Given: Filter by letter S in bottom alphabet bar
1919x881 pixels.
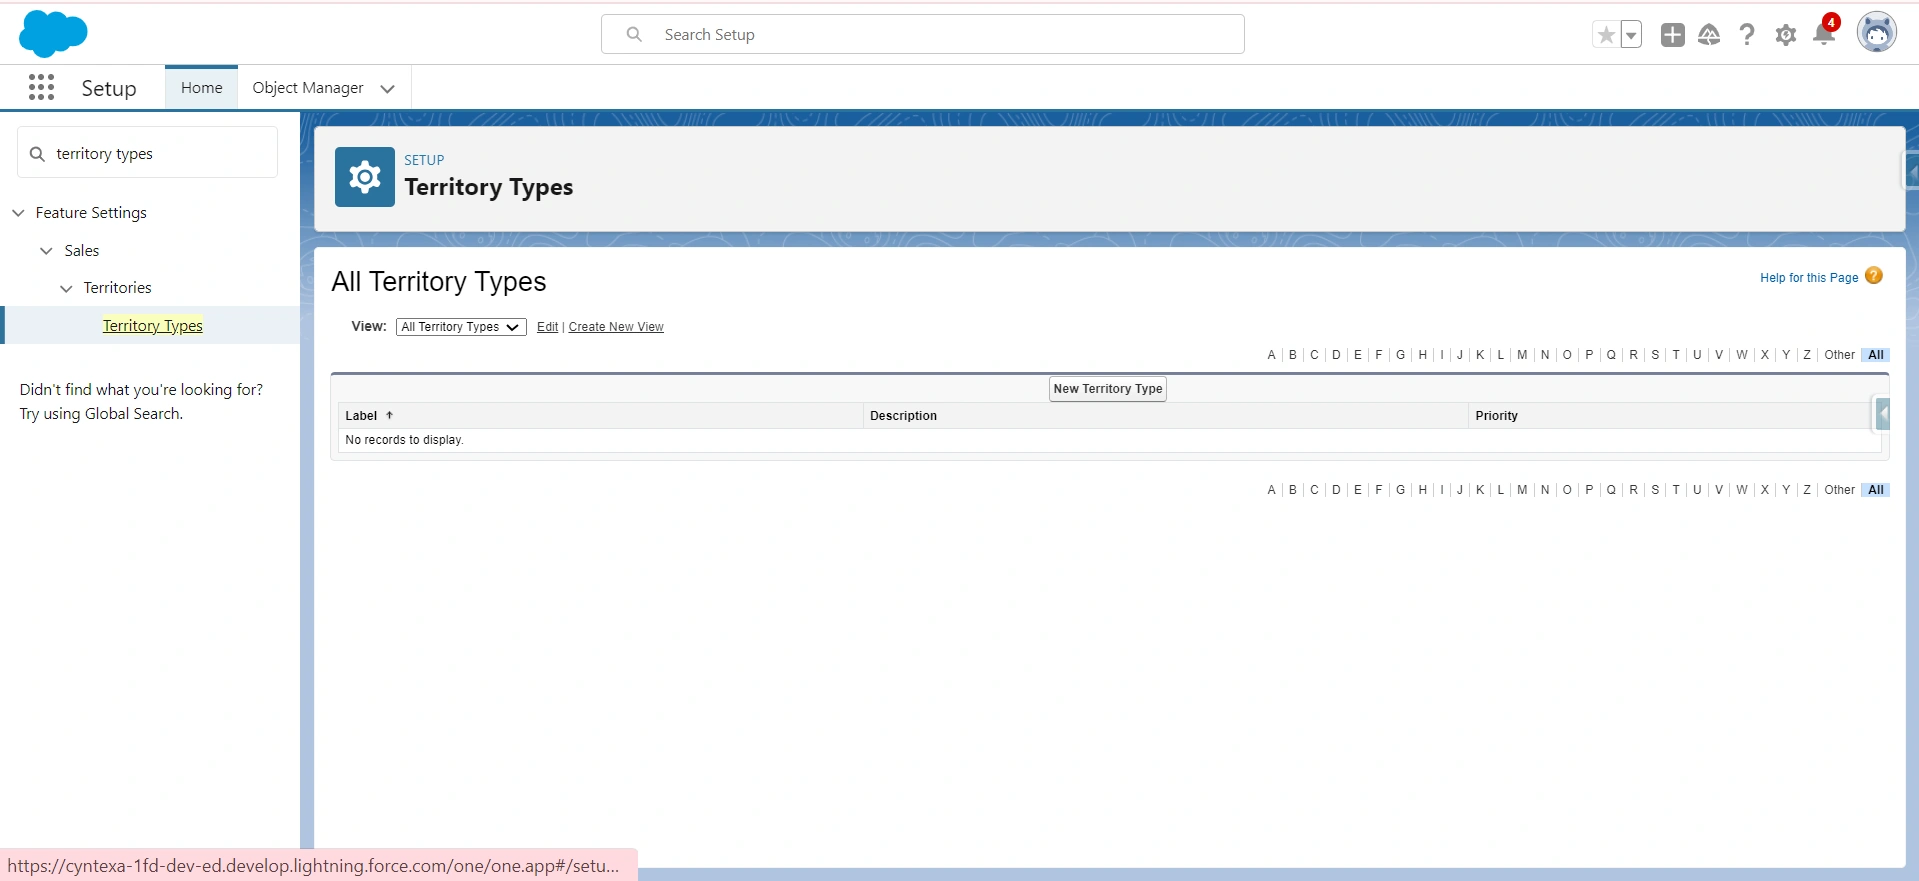Looking at the screenshot, I should pyautogui.click(x=1655, y=490).
